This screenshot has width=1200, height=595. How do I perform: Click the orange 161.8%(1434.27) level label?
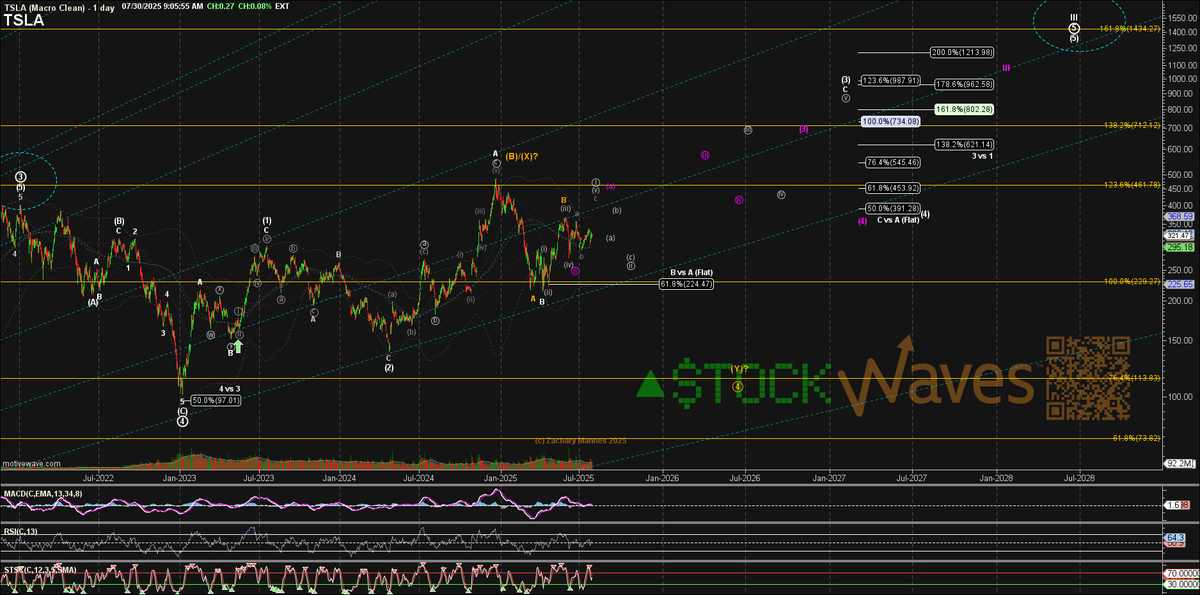click(x=1128, y=29)
